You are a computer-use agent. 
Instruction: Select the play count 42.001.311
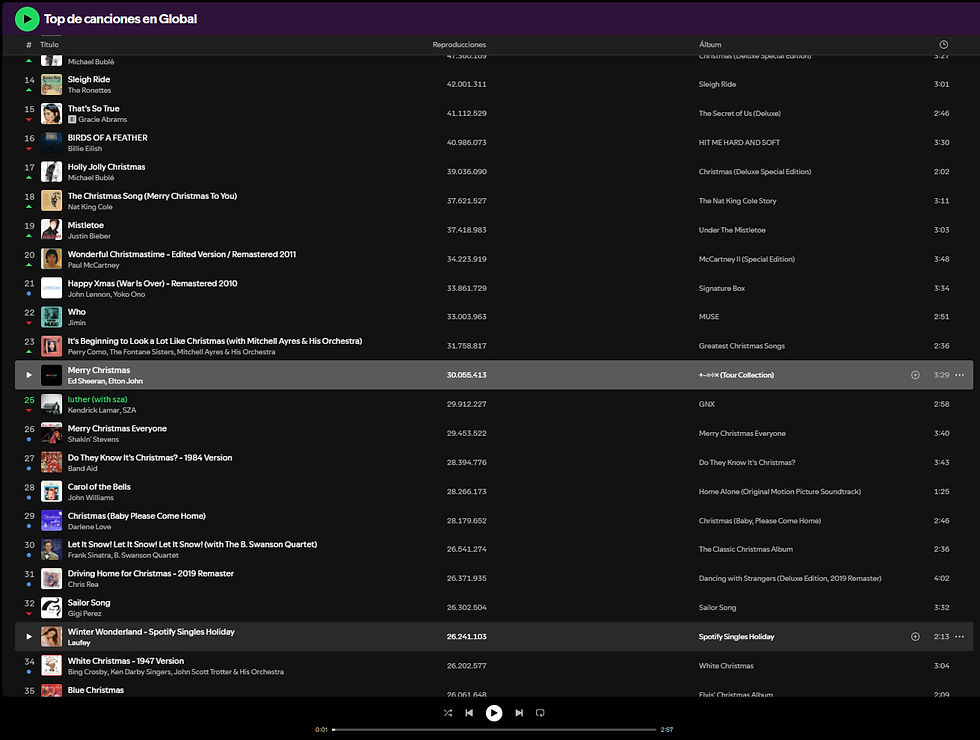coord(466,84)
